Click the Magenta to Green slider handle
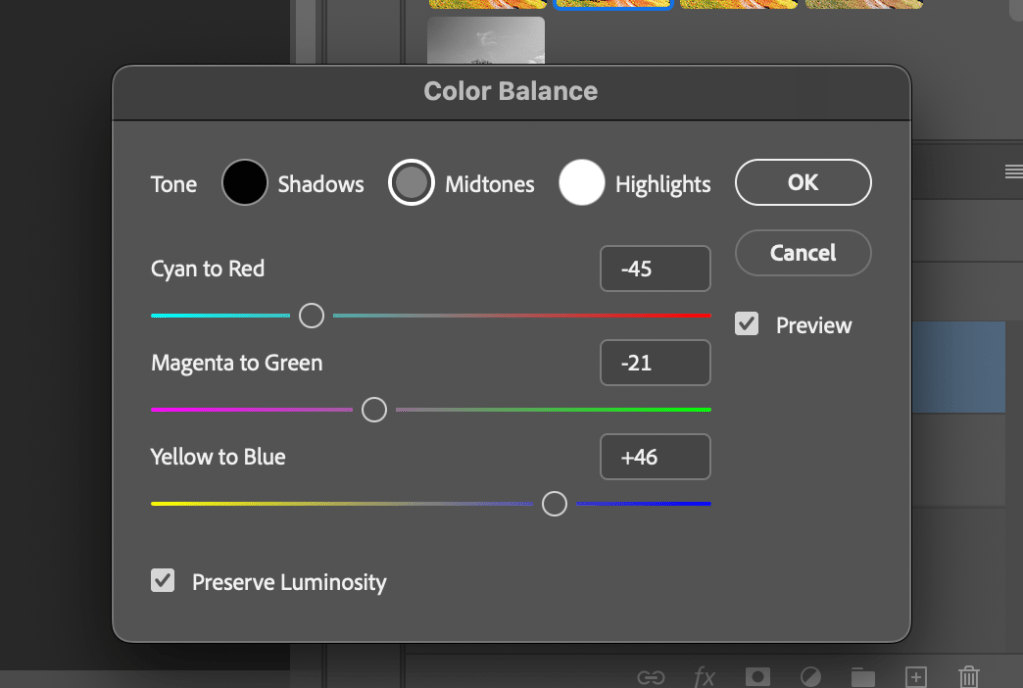 tap(374, 410)
